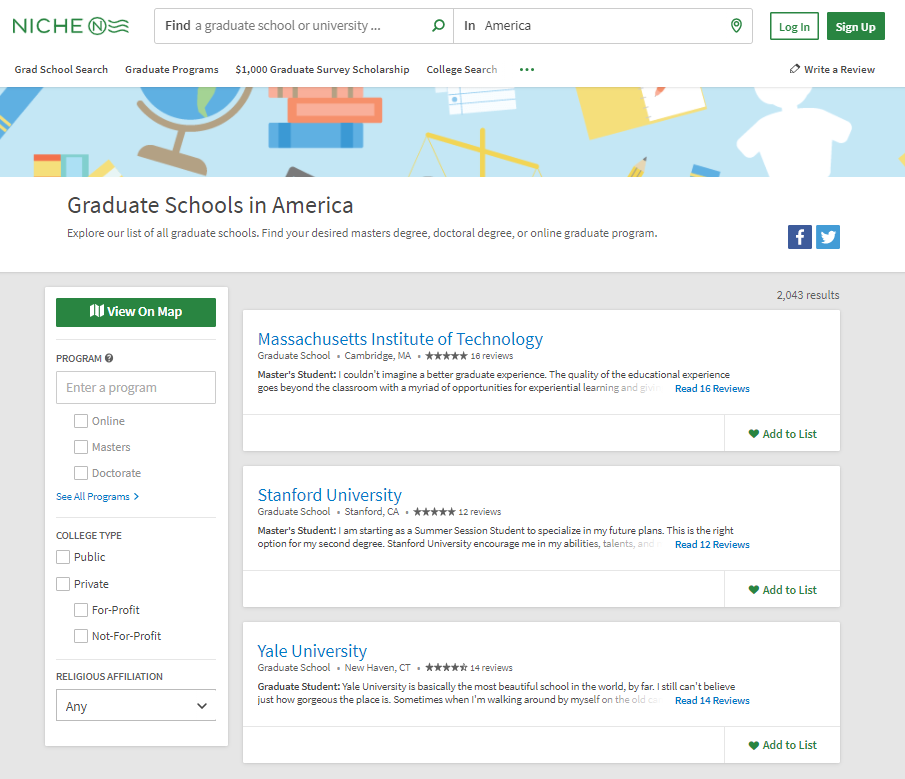Open Grad School Search menu

[x=61, y=69]
